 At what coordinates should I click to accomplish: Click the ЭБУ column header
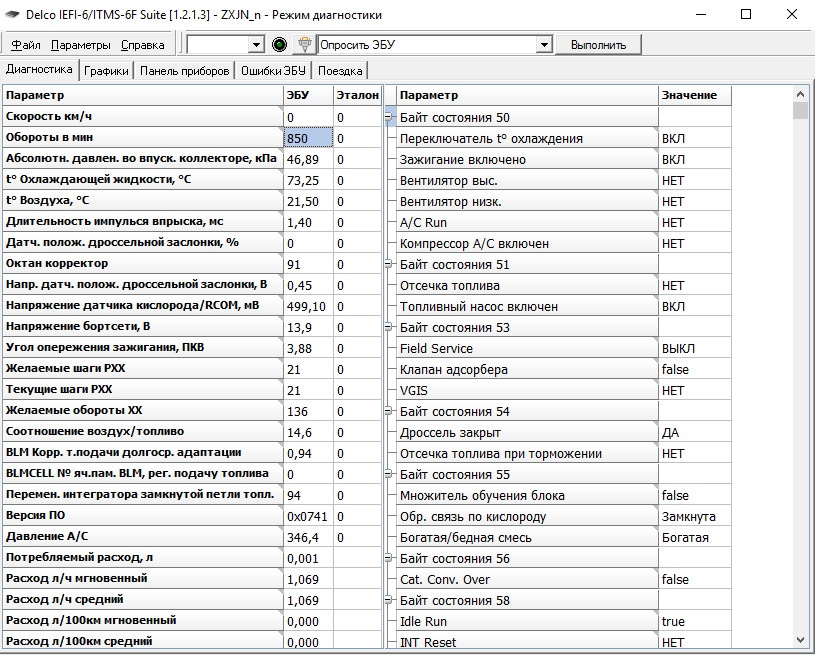coord(308,95)
